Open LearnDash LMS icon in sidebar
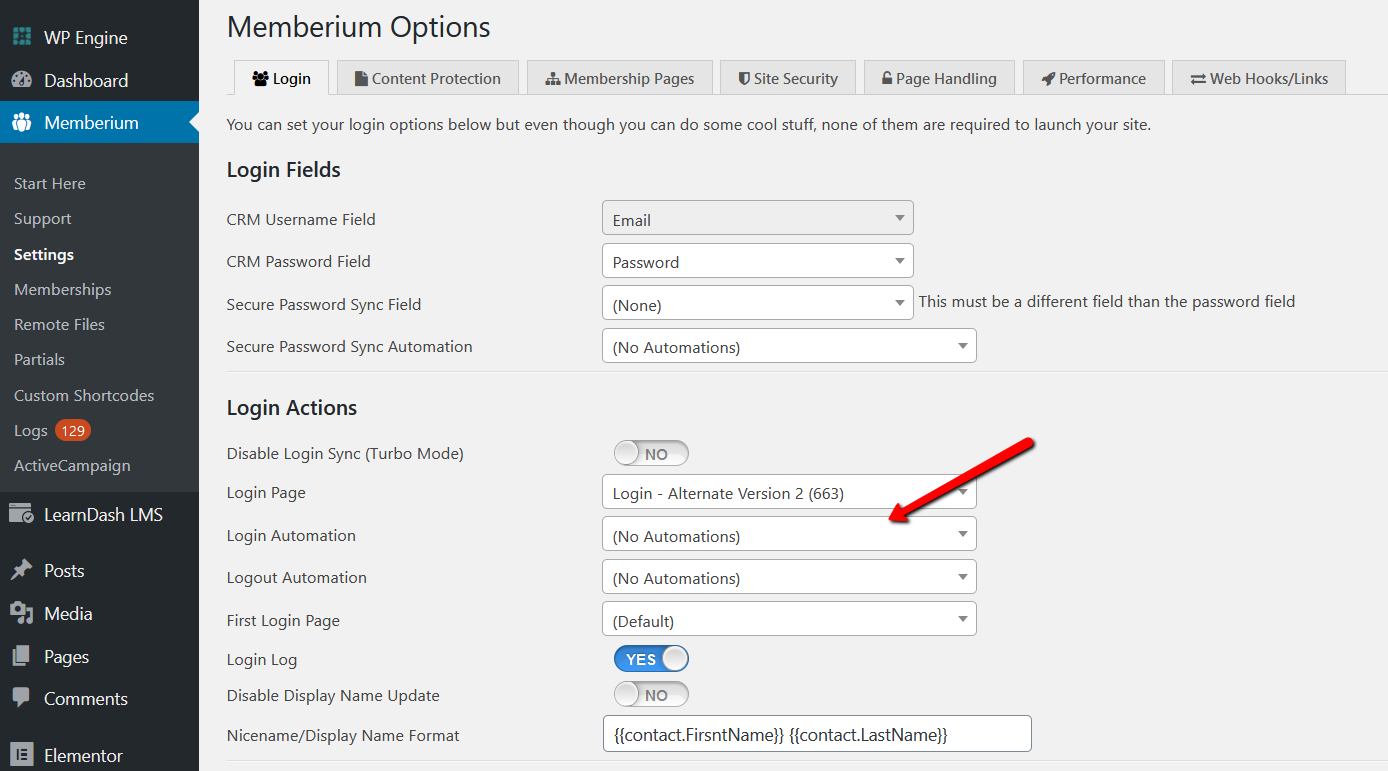Screen dimensions: 1388x771 (x=21, y=514)
